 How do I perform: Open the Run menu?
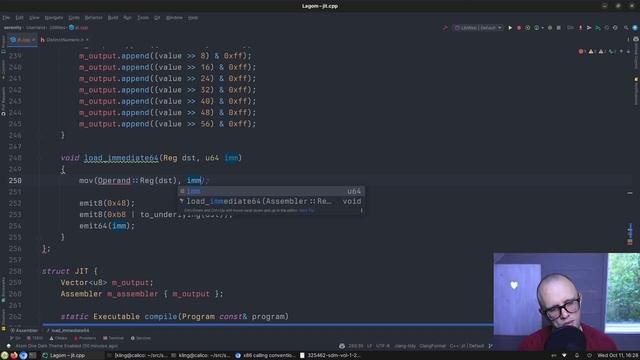(127, 18)
